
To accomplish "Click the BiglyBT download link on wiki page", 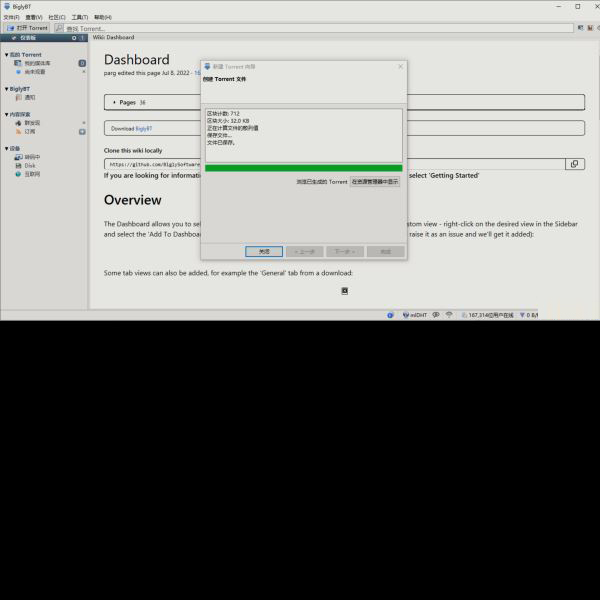I will click(144, 129).
